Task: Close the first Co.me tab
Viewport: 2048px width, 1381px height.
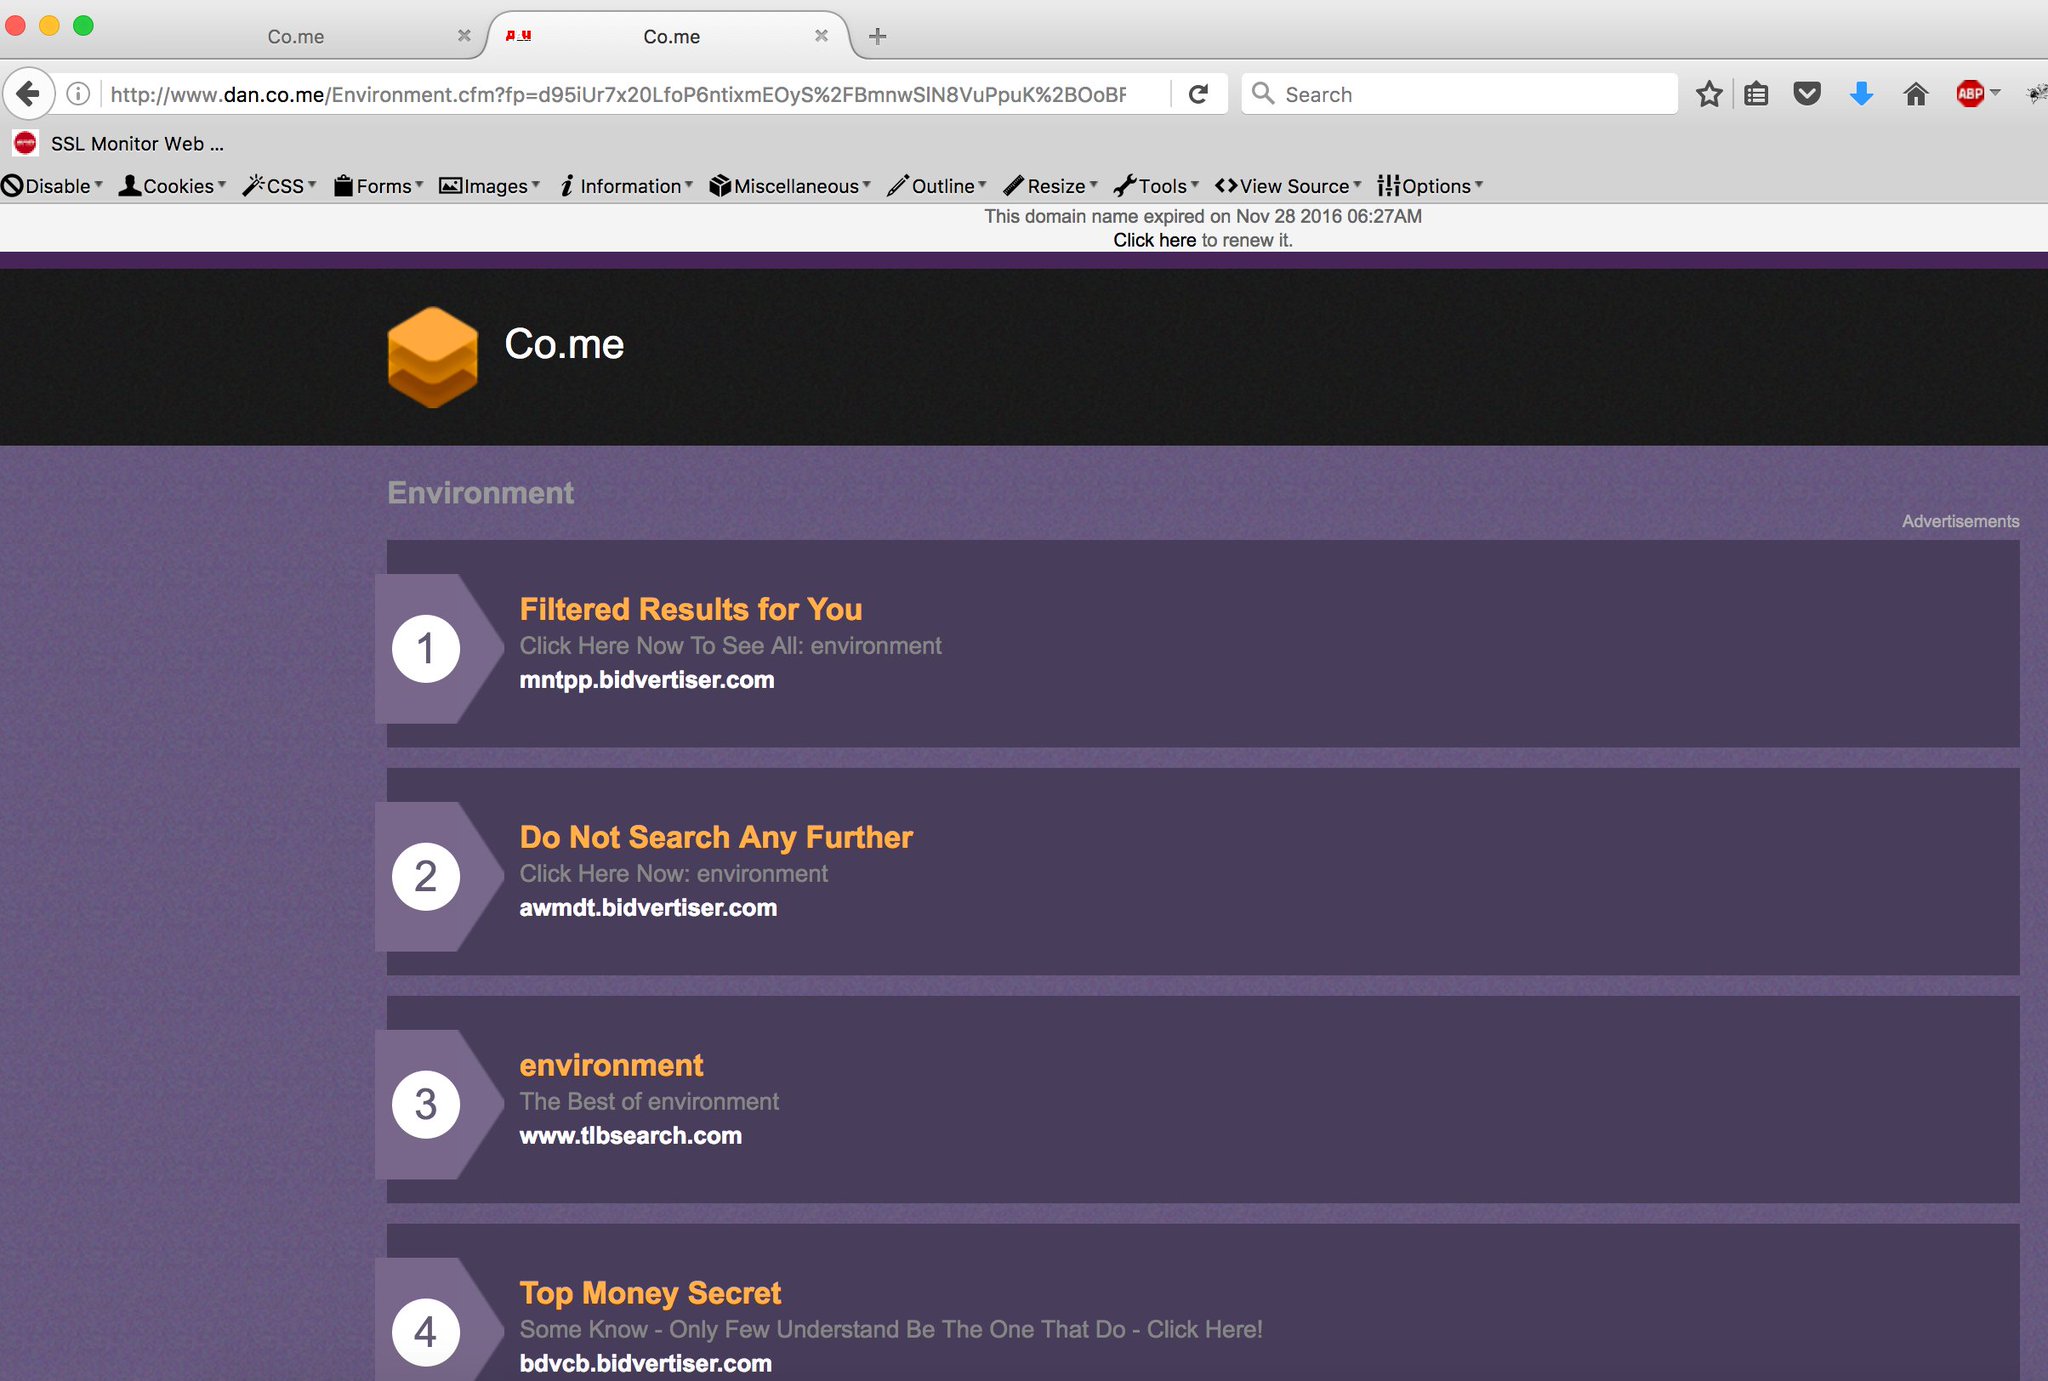Action: tap(464, 36)
